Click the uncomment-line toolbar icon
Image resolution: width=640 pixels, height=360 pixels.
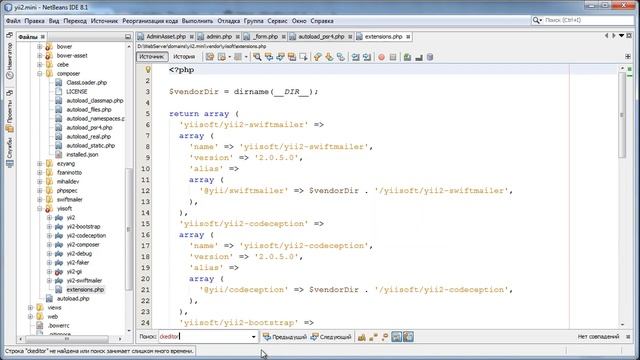[x=418, y=57]
